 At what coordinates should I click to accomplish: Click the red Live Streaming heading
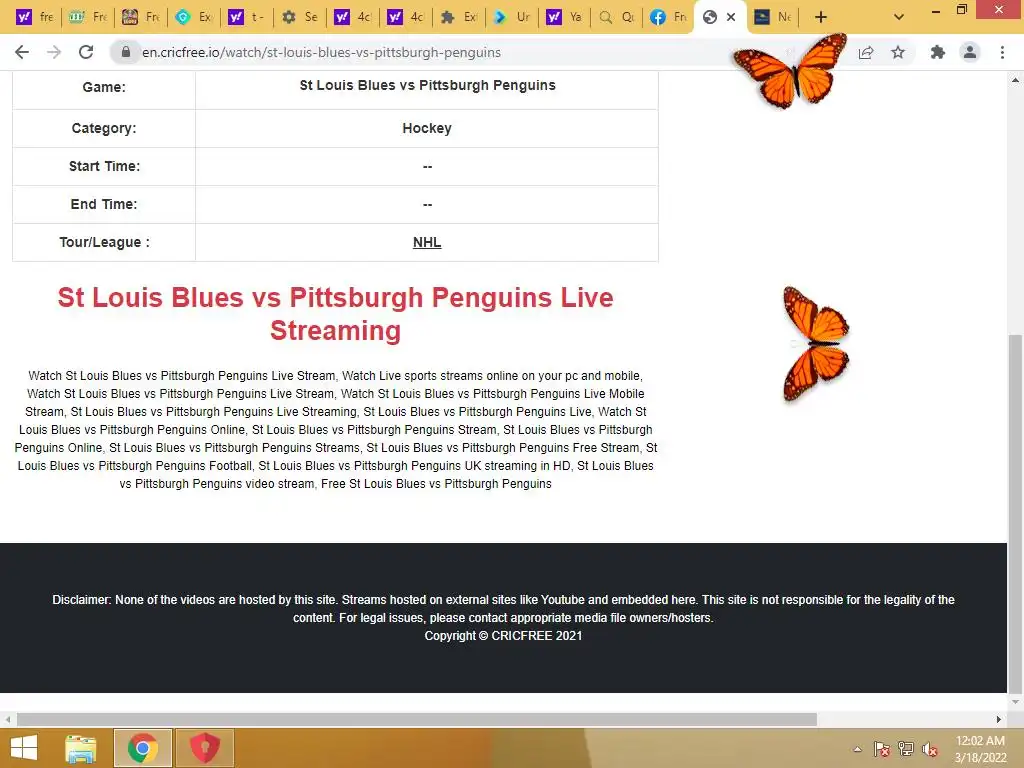tap(336, 313)
